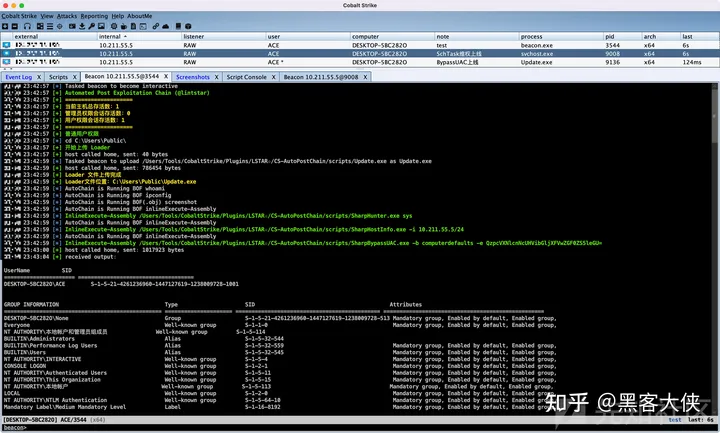Sort sessions by the process column header
This screenshot has width=720, height=433.
(x=561, y=36)
